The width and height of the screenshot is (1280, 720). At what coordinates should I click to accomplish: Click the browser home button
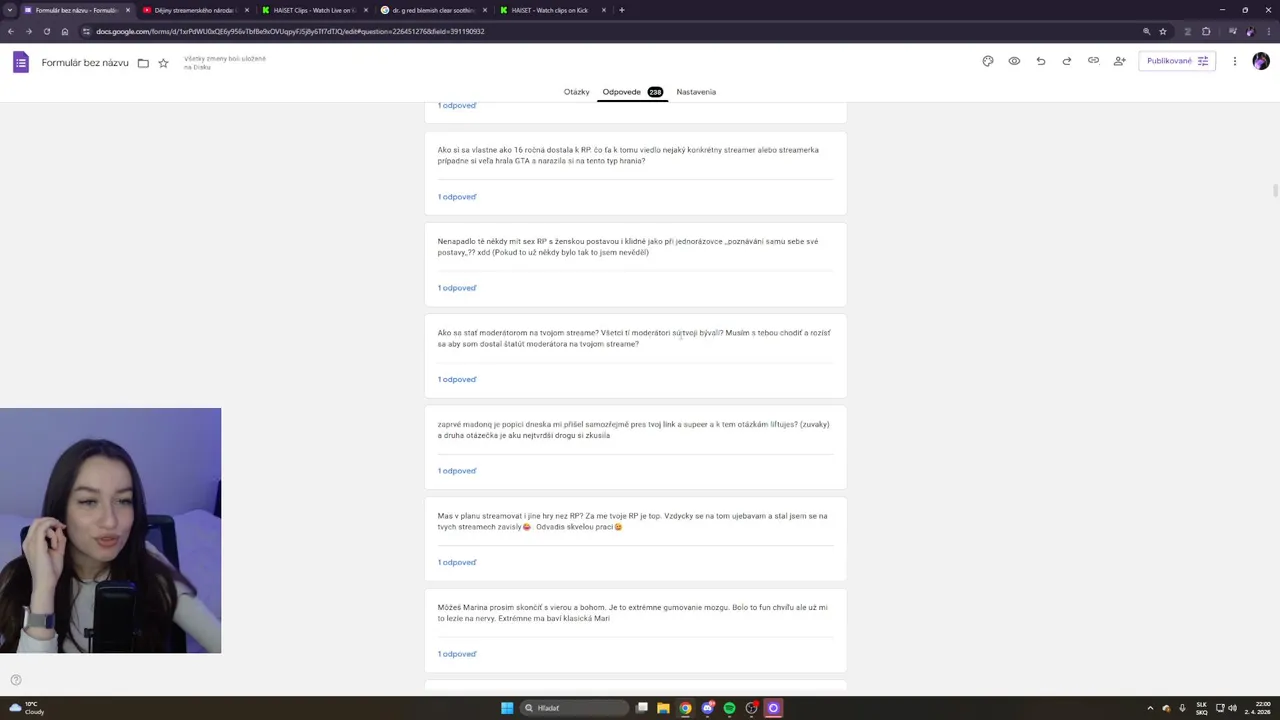tap(65, 31)
